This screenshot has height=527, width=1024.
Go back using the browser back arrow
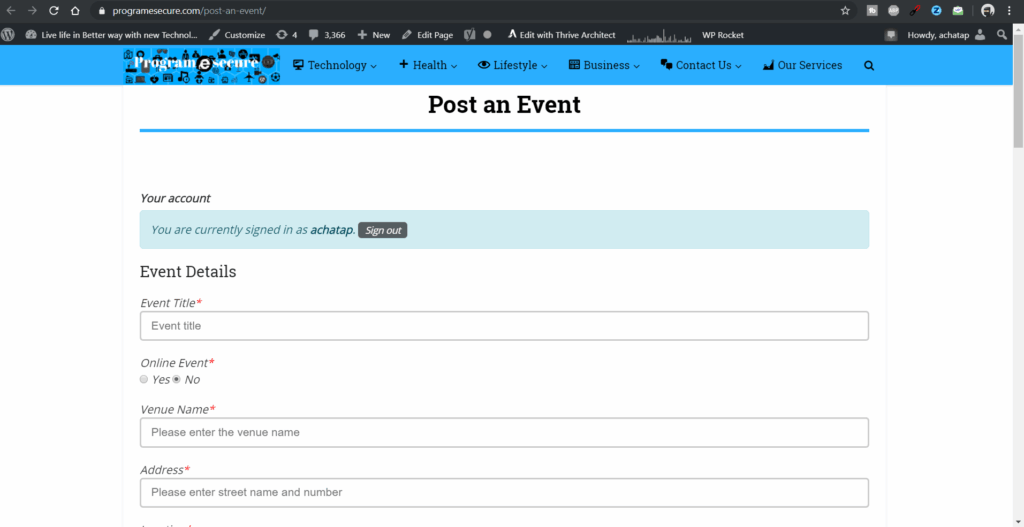pos(10,10)
